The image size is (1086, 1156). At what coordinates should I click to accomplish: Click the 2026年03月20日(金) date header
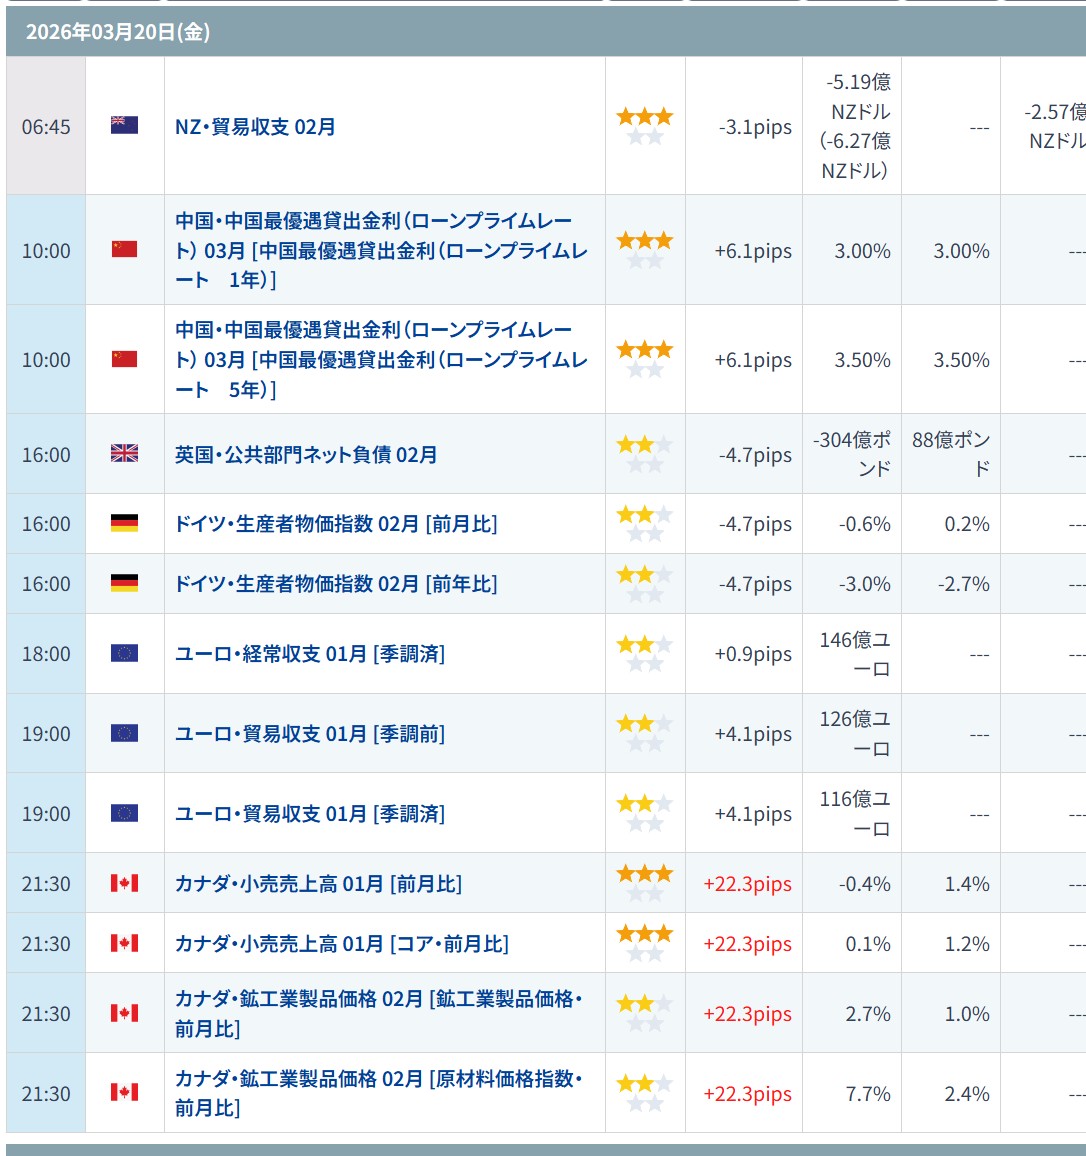[118, 32]
